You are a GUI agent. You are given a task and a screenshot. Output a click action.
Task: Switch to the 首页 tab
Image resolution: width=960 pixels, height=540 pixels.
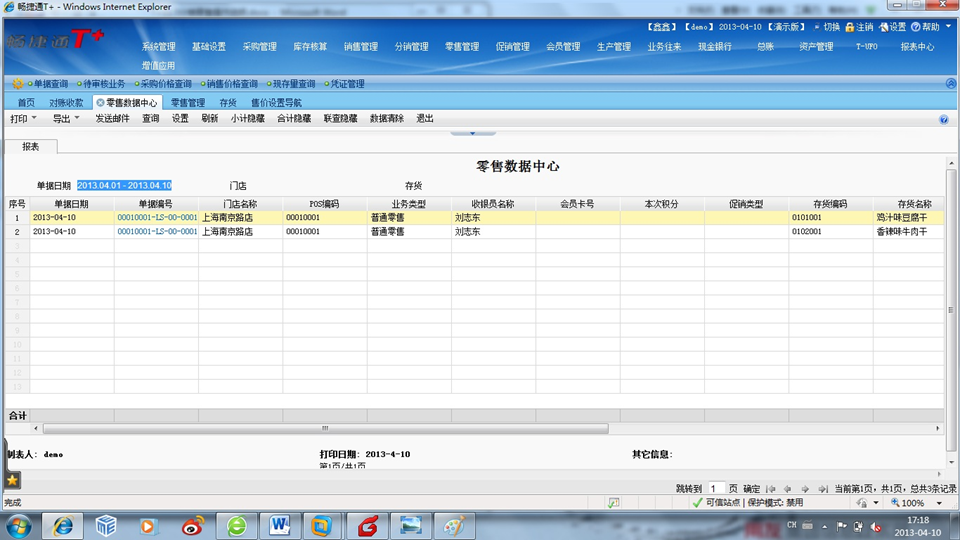click(26, 103)
